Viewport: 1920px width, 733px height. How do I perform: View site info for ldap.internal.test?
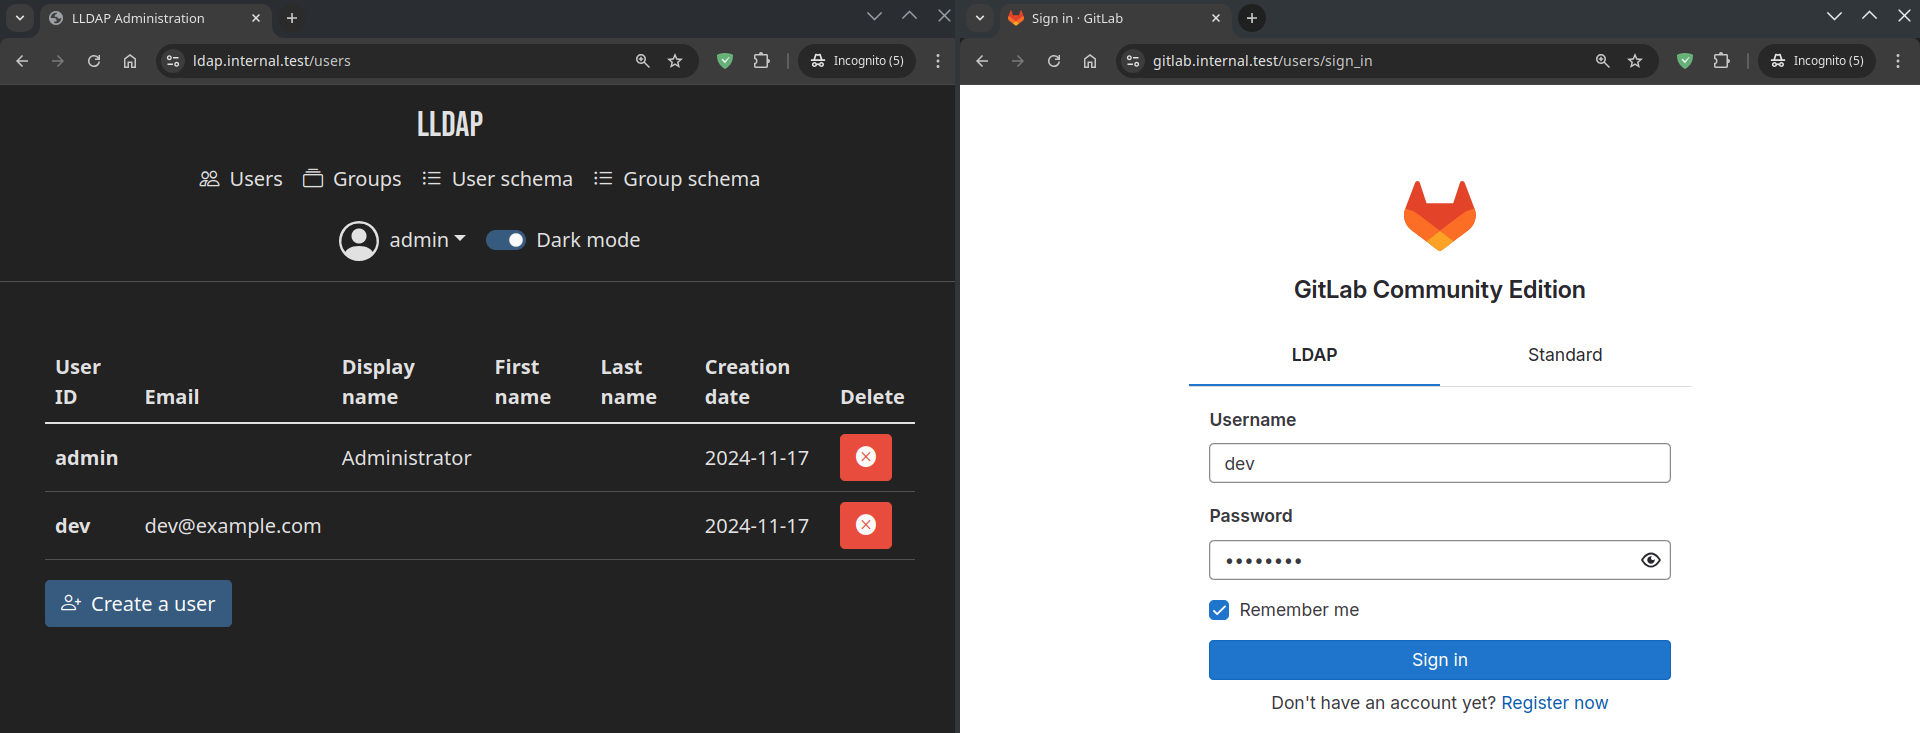coord(173,61)
